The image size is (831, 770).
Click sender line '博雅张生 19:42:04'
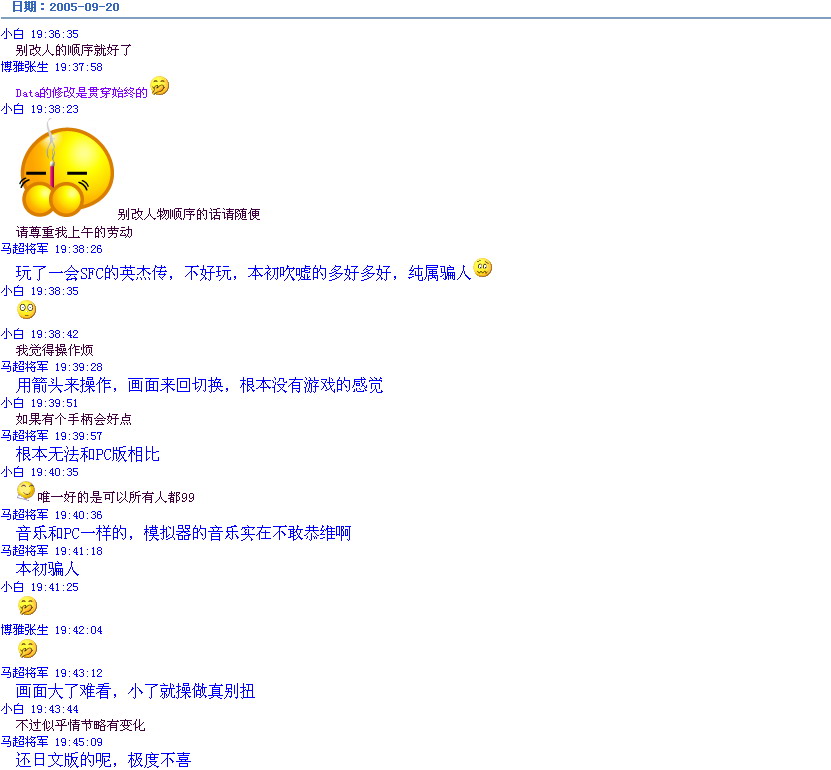coord(52,630)
